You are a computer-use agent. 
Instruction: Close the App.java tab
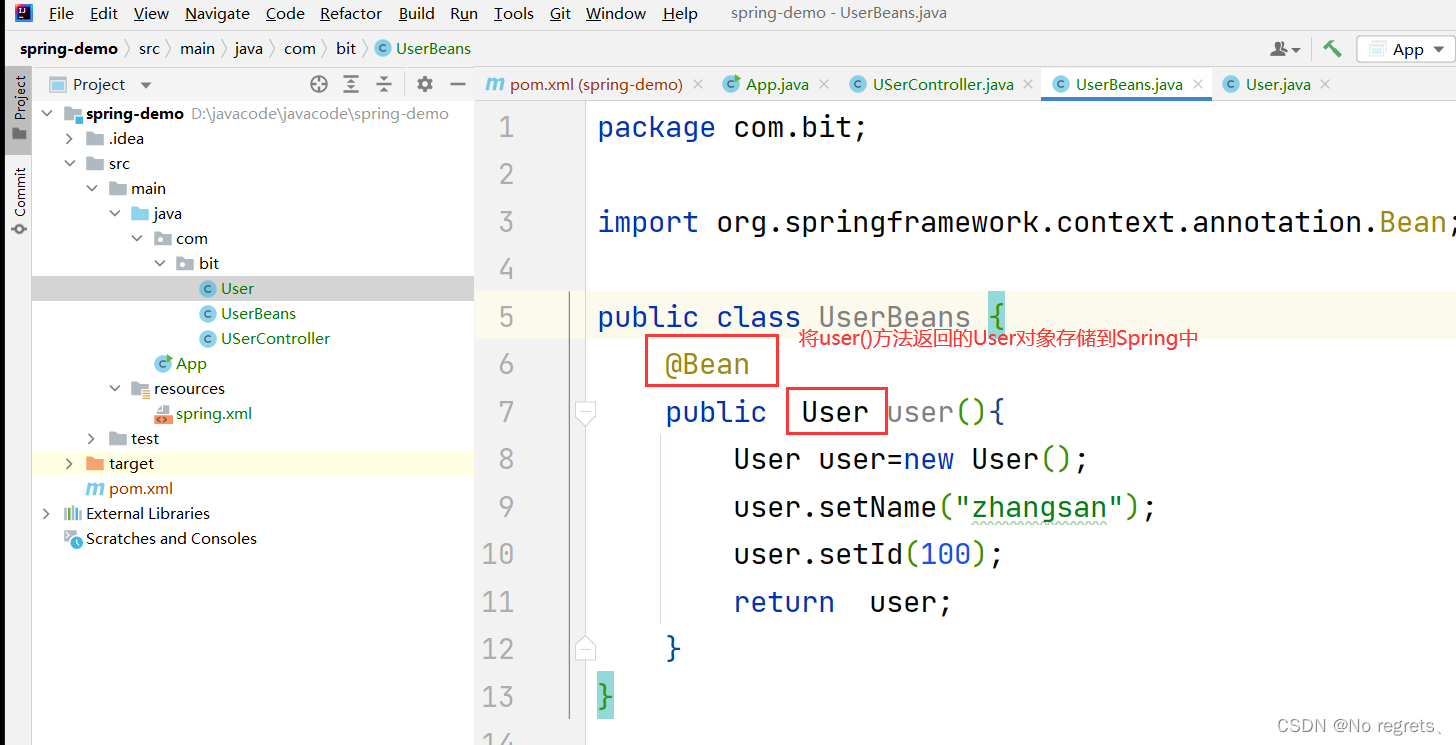[x=824, y=84]
